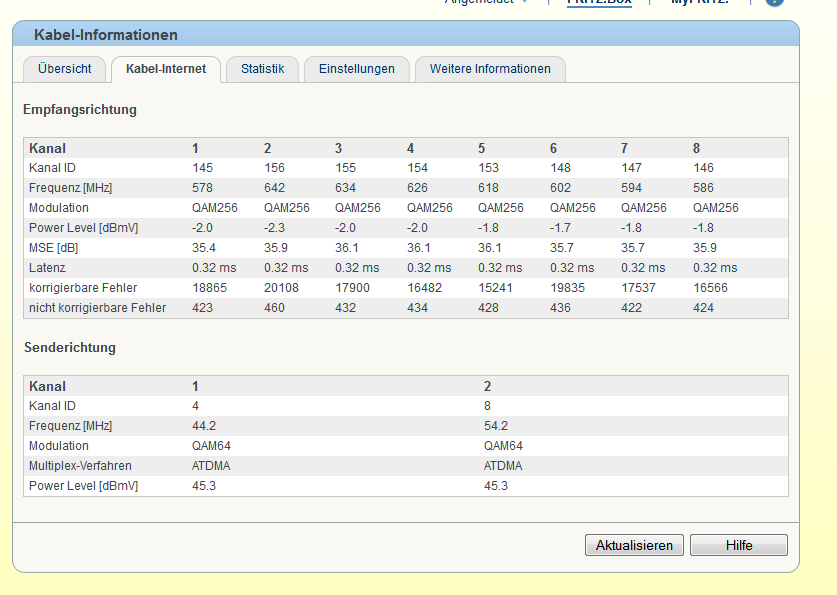
Task: Switch to the Übersicht tab
Action: tap(65, 69)
